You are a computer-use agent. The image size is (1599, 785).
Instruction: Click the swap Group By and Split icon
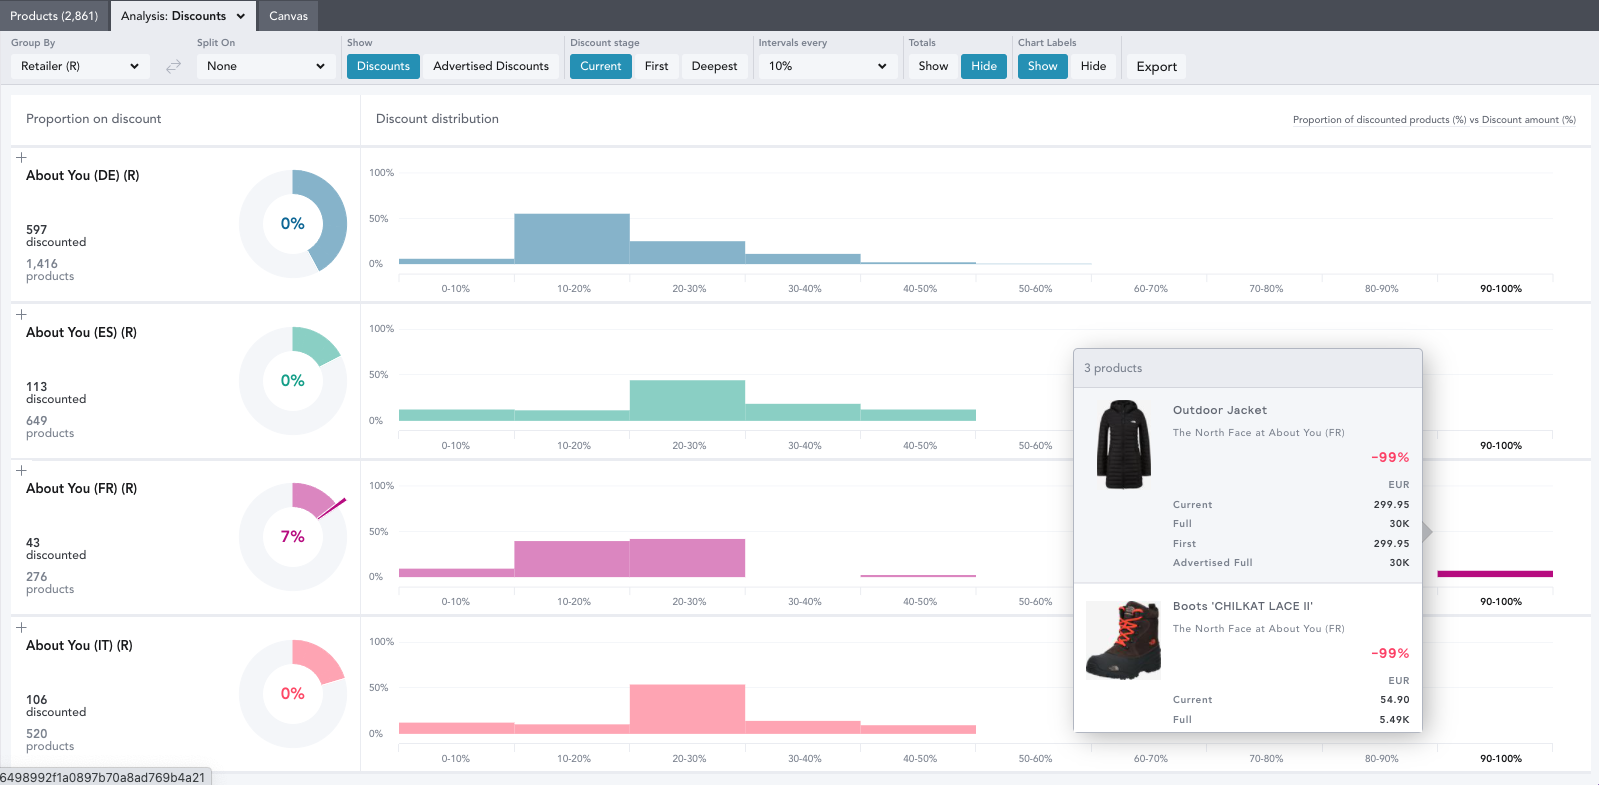[173, 66]
